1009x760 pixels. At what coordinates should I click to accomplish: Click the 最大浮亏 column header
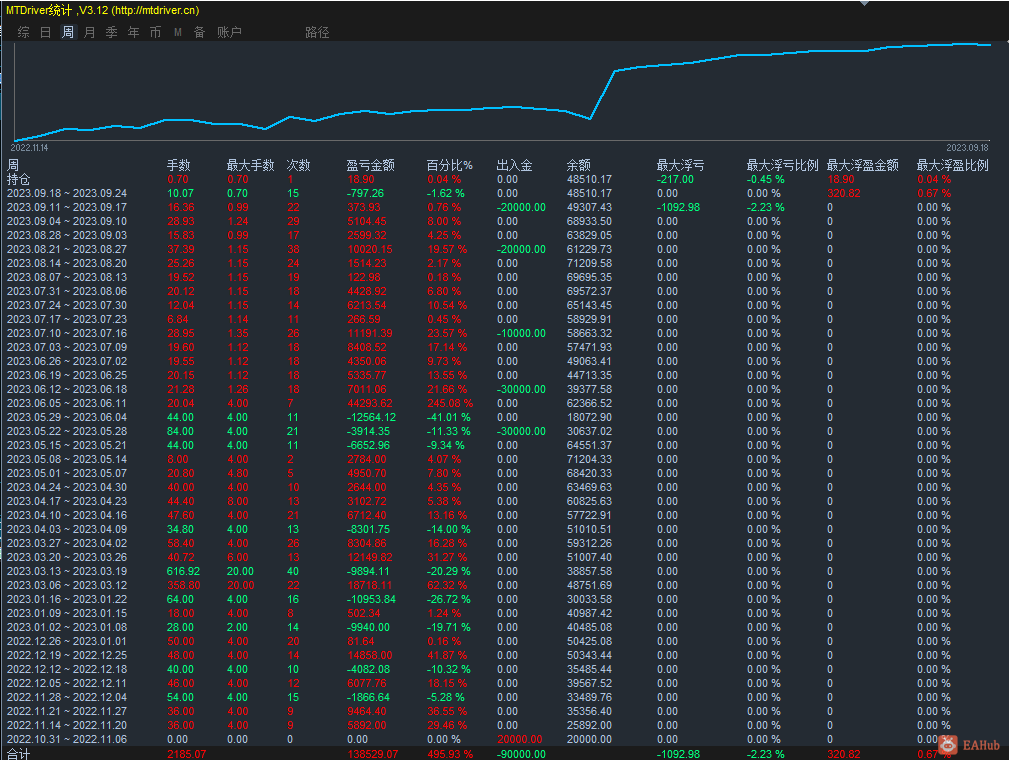click(680, 165)
